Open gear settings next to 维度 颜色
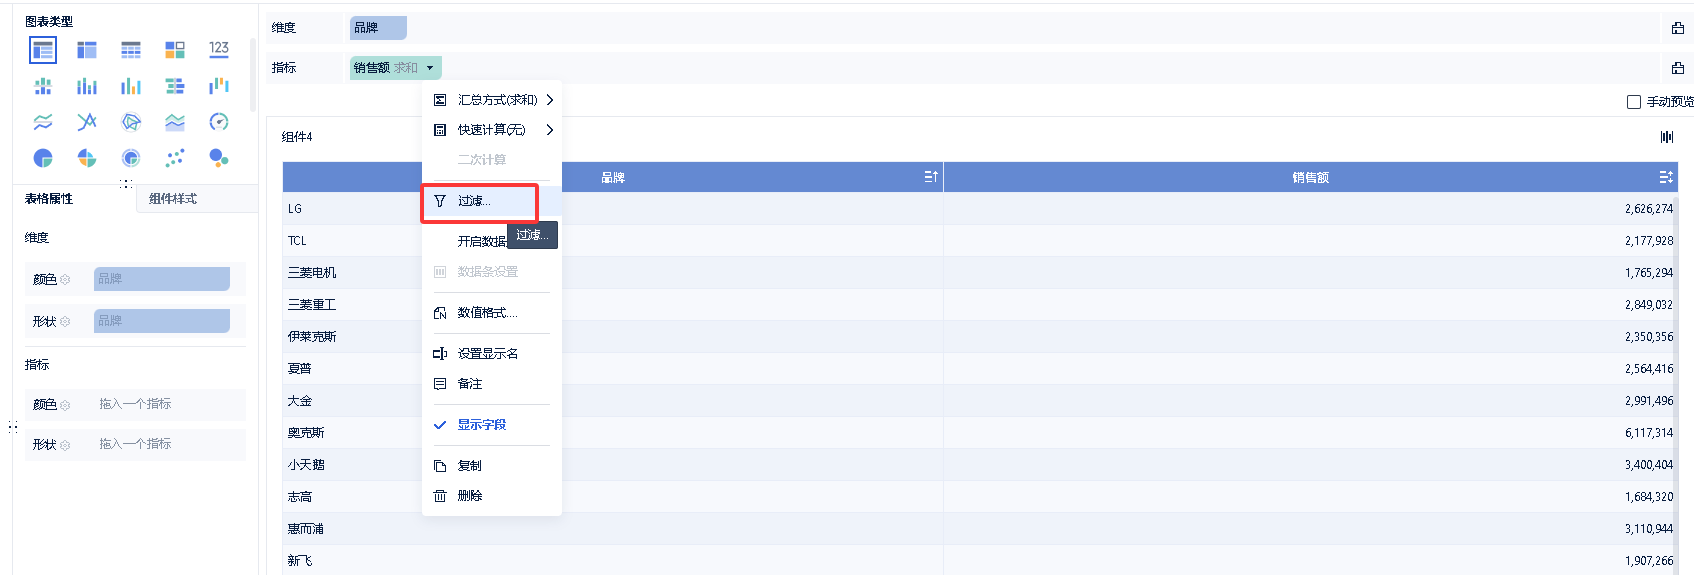 pos(65,280)
